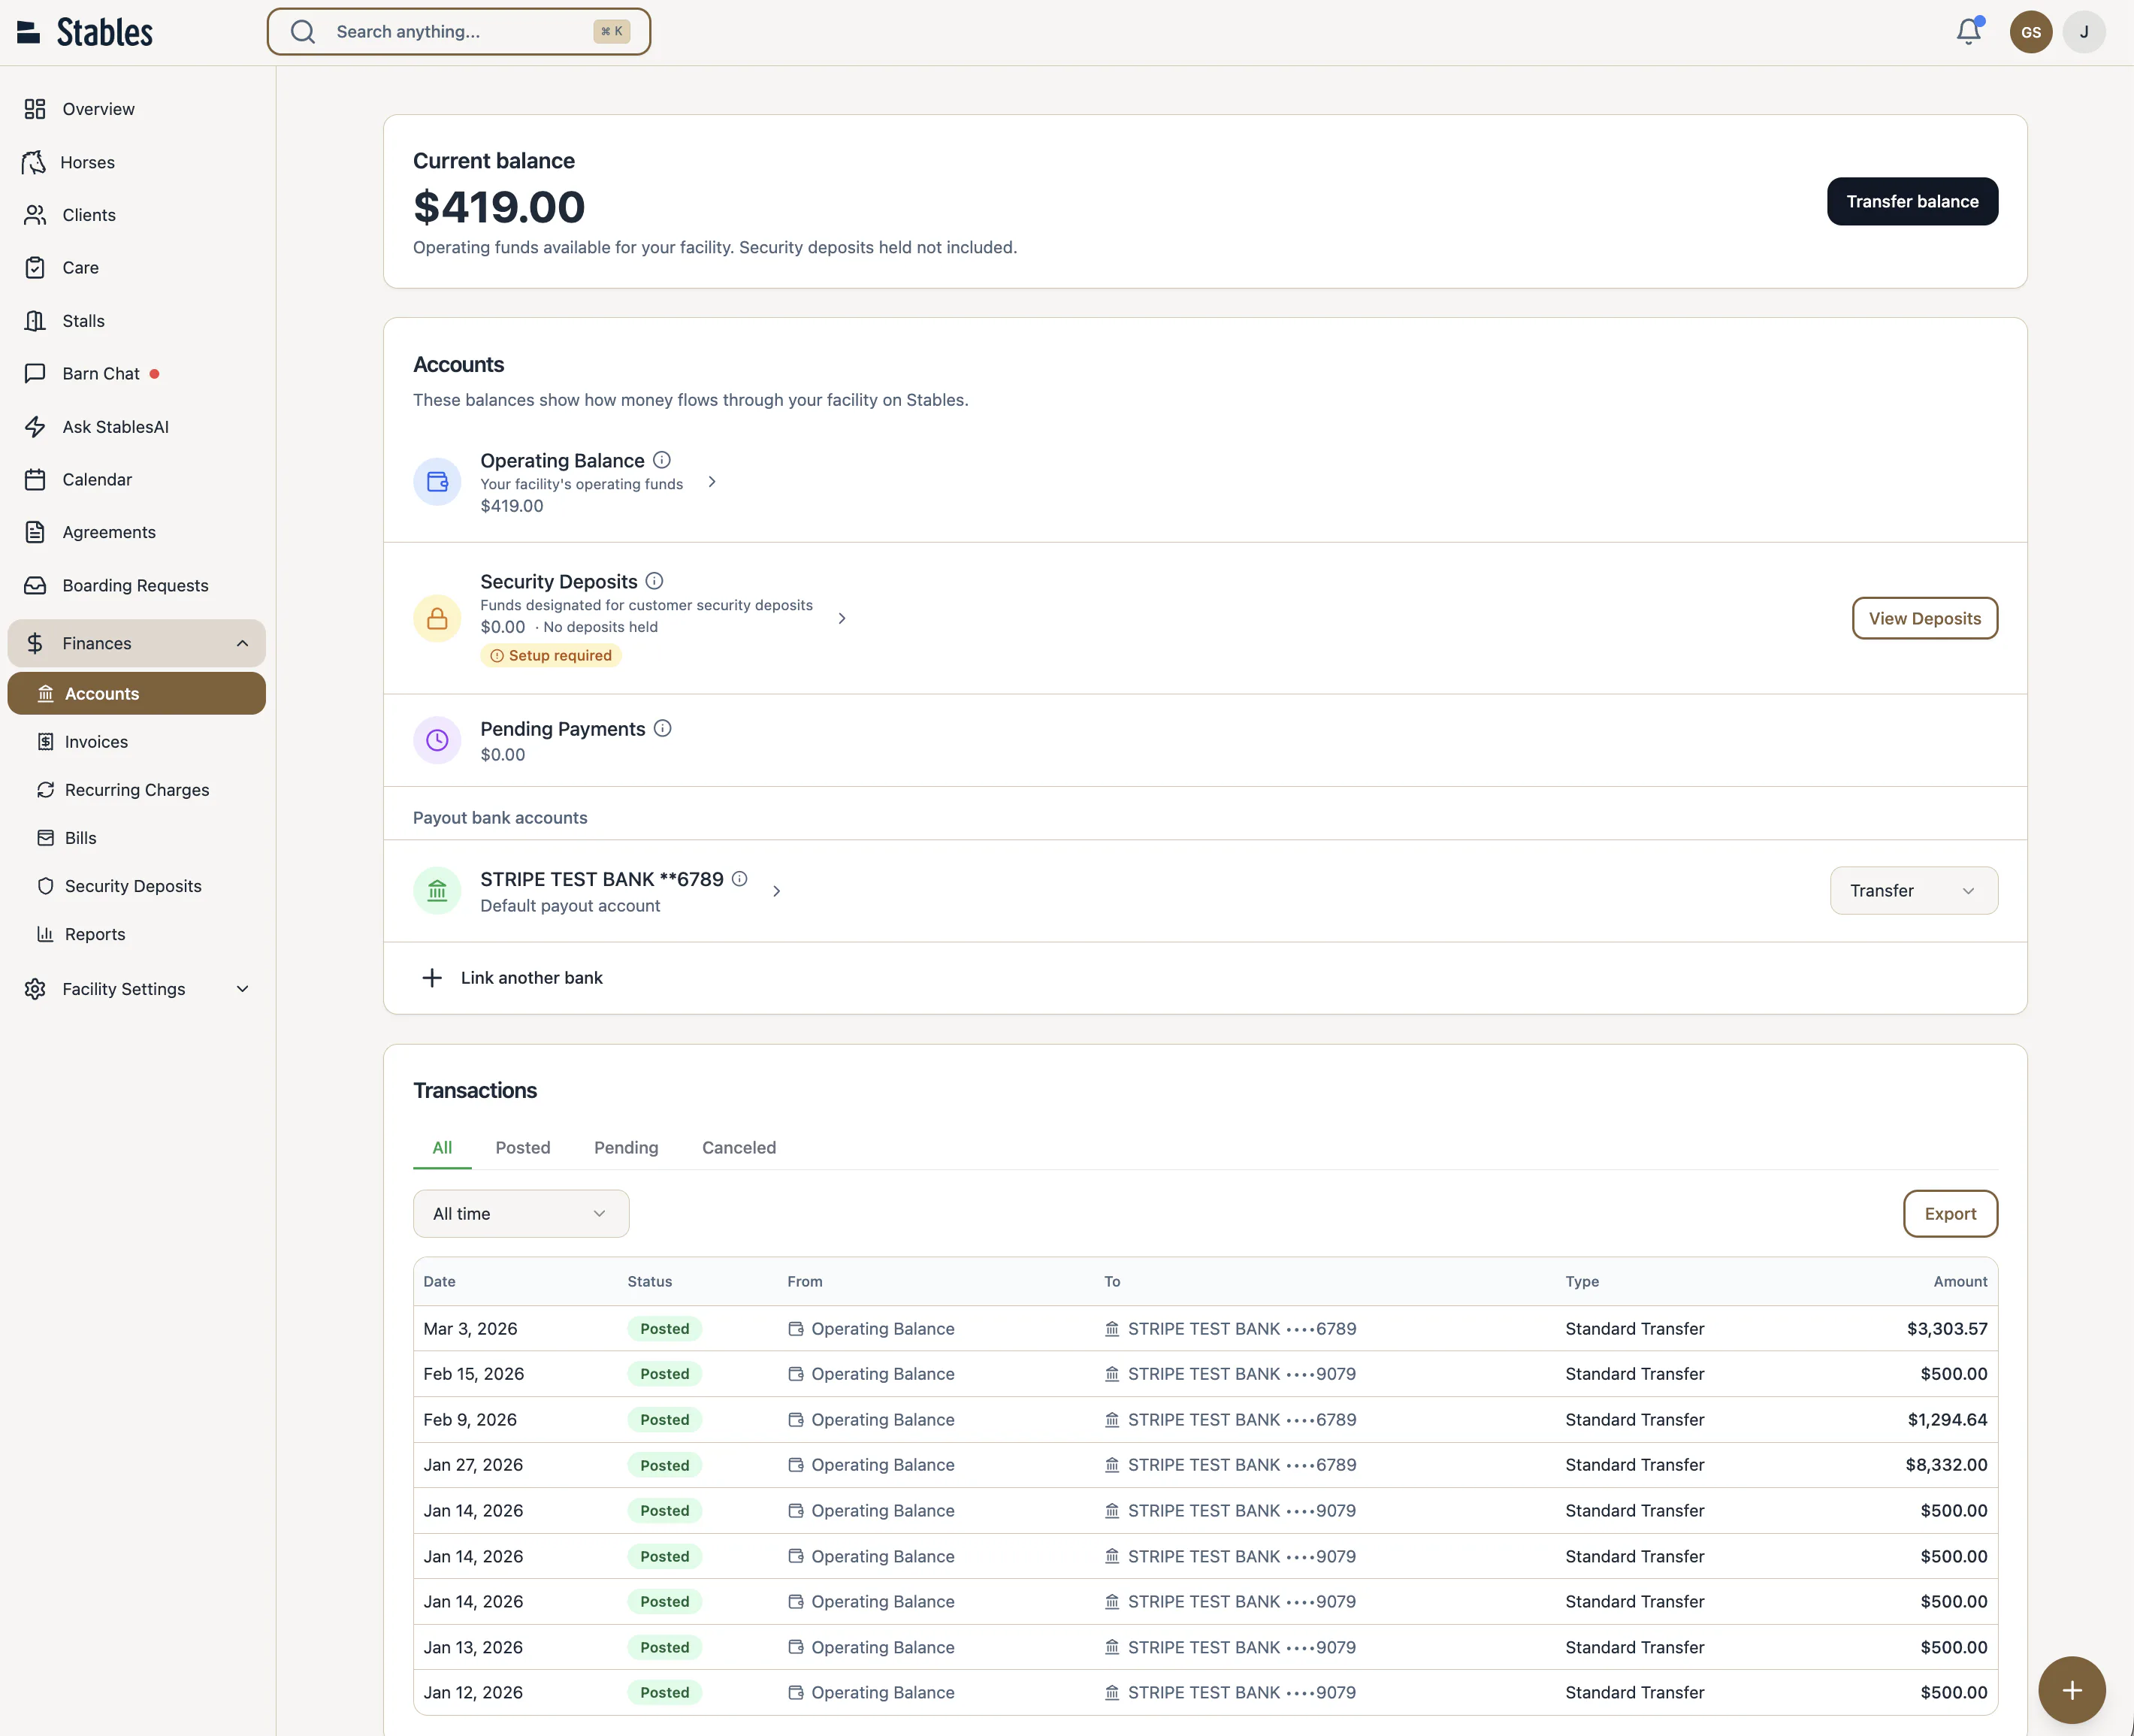Viewport: 2134px width, 1736px height.
Task: Open Recurring Charges in sidebar
Action: [137, 790]
